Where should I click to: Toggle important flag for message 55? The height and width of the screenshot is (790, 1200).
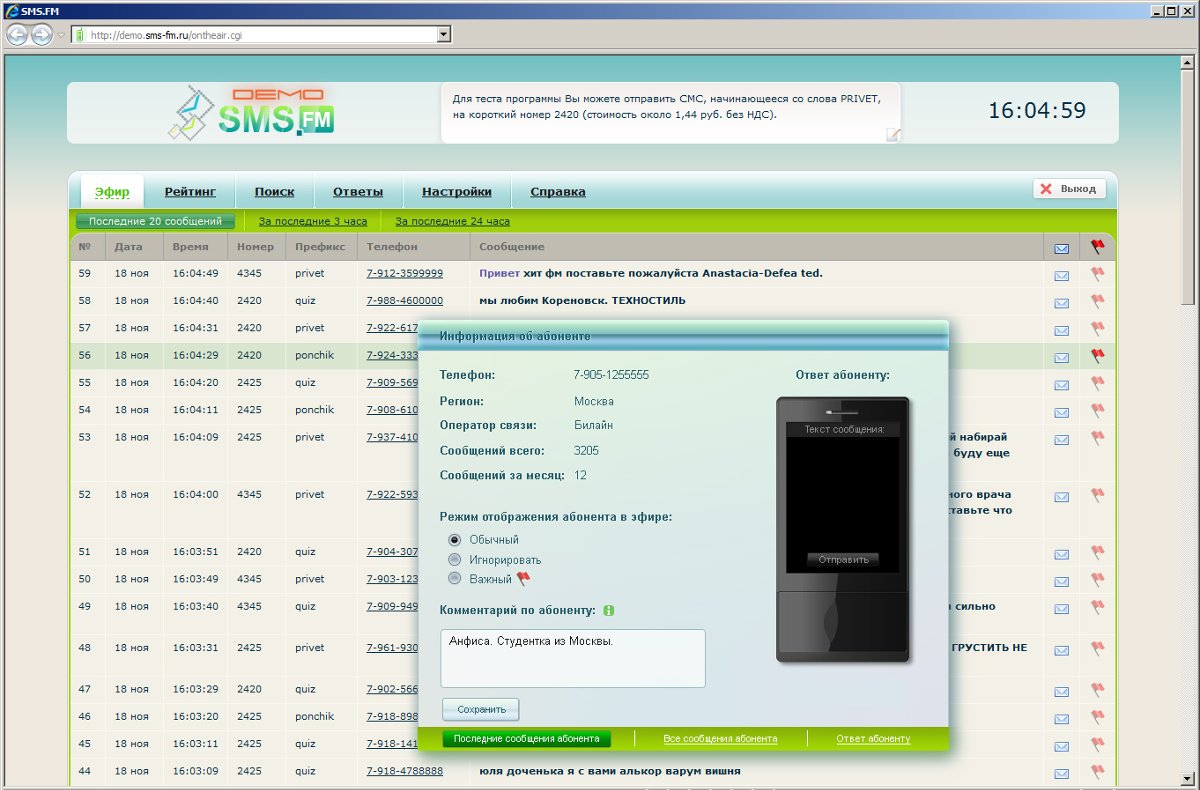point(1097,383)
